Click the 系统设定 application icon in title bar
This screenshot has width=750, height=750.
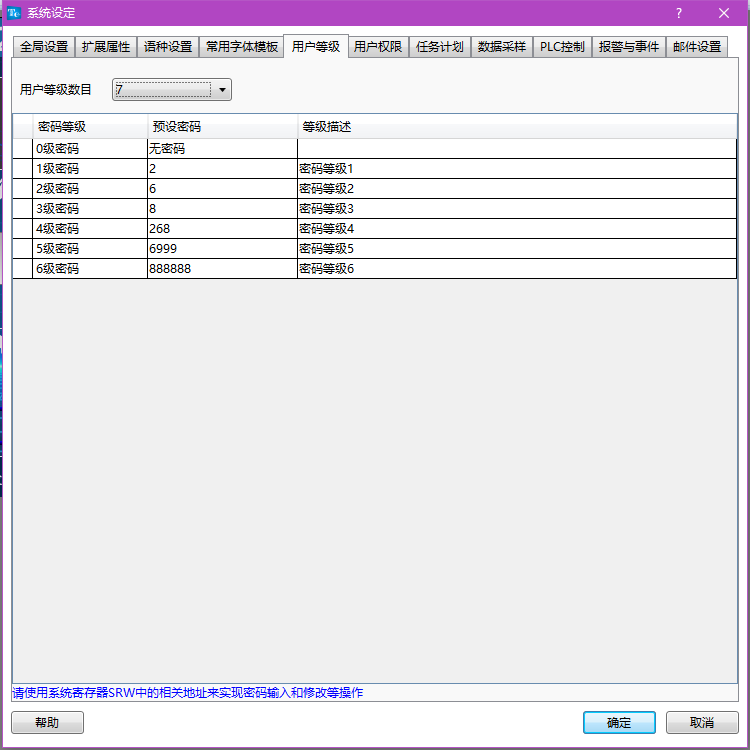click(13, 13)
